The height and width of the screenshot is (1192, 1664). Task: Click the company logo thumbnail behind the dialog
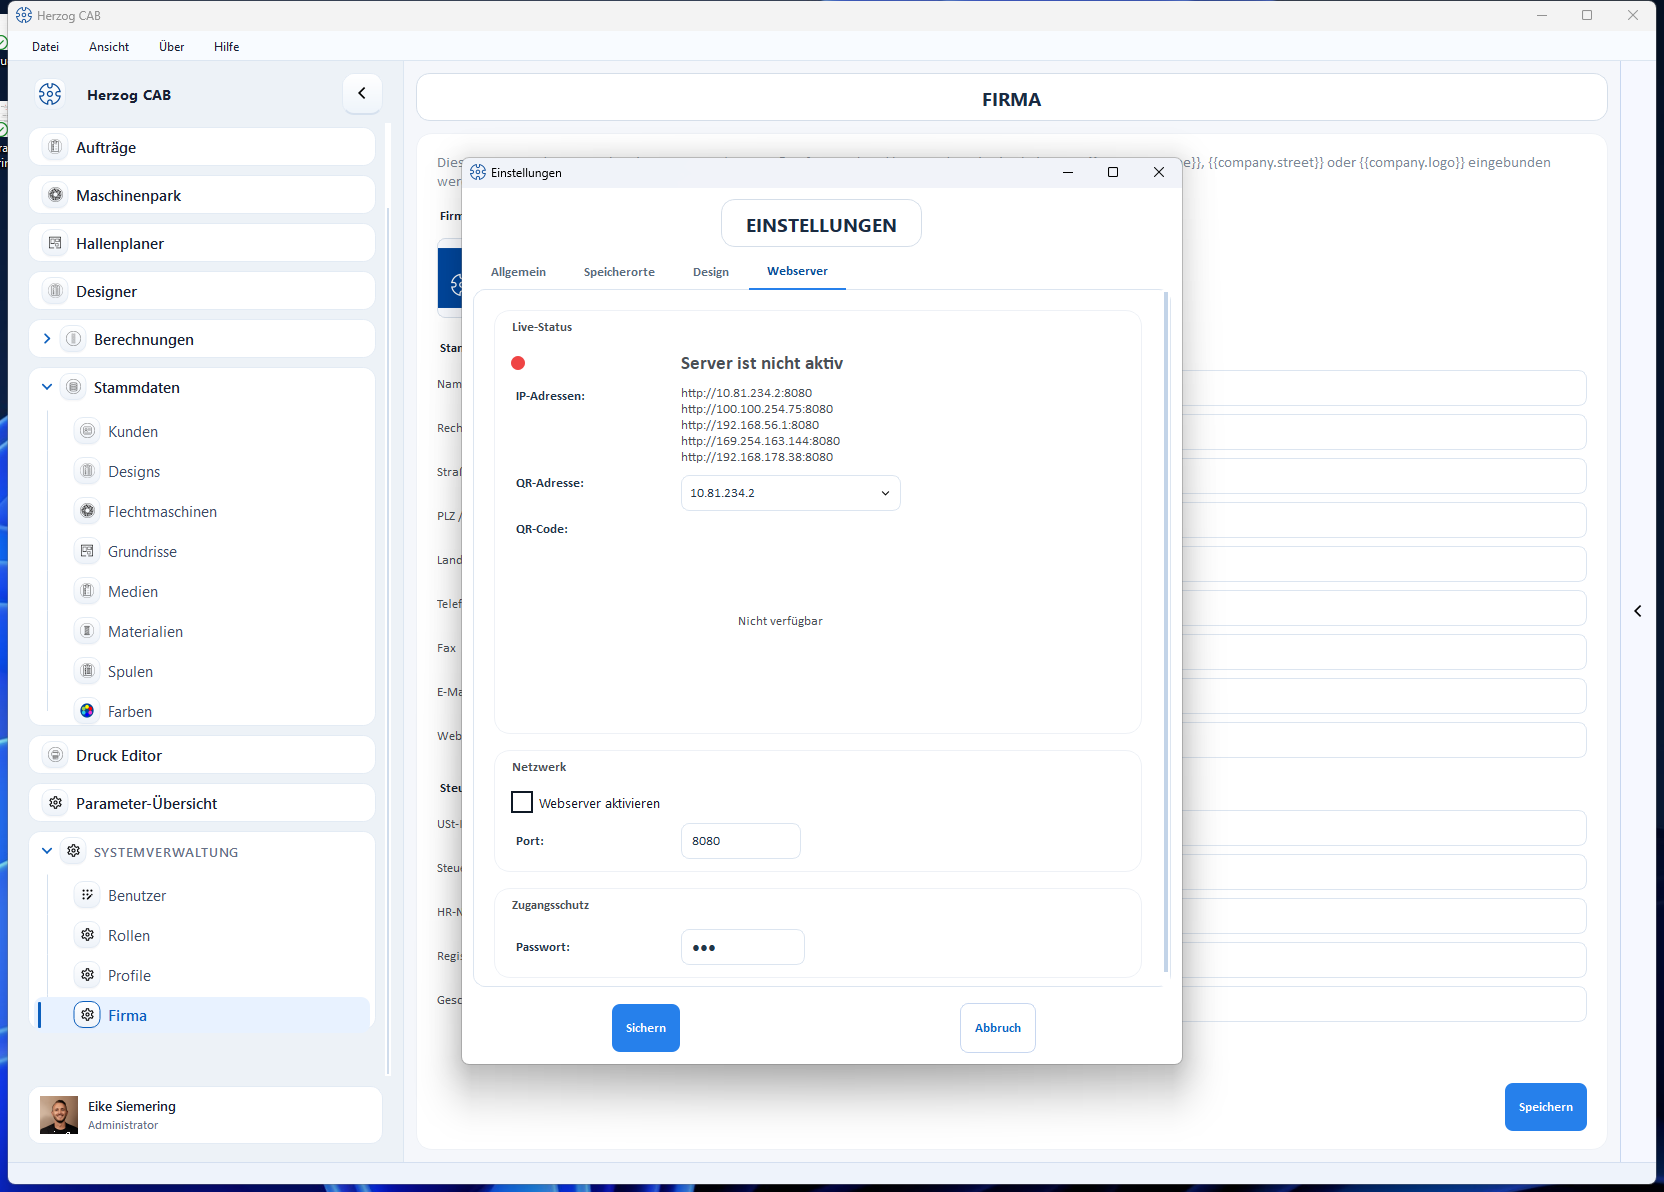coord(450,277)
